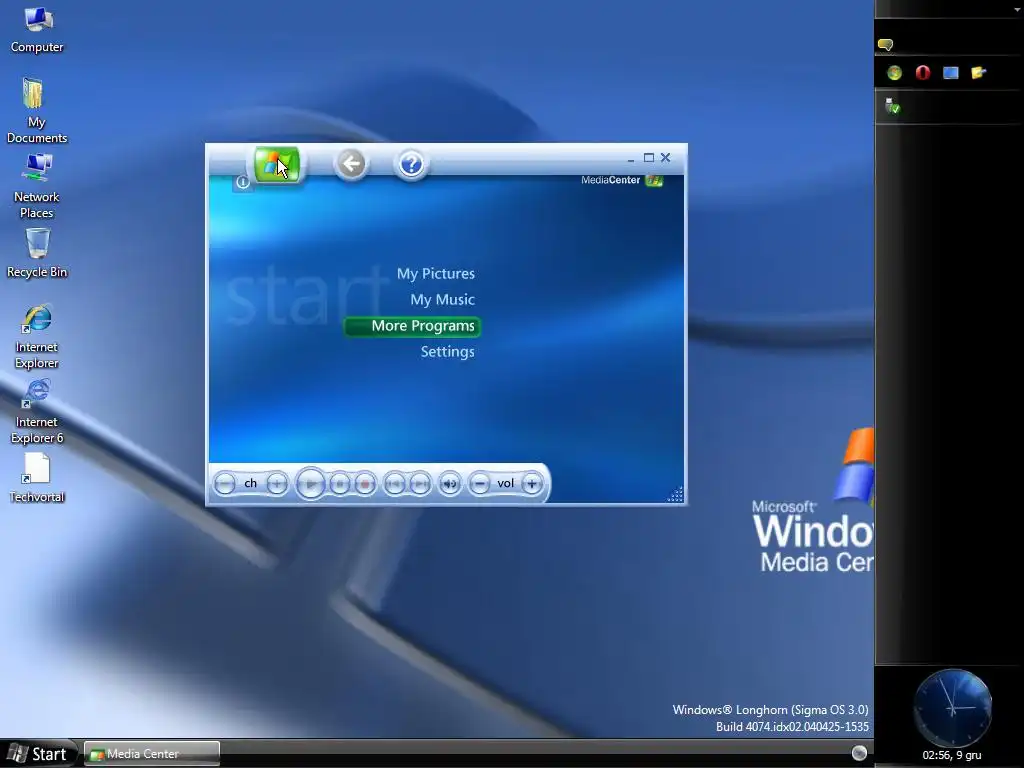Open Media Center help question mark
Image resolution: width=1024 pixels, height=768 pixels.
pyautogui.click(x=411, y=163)
